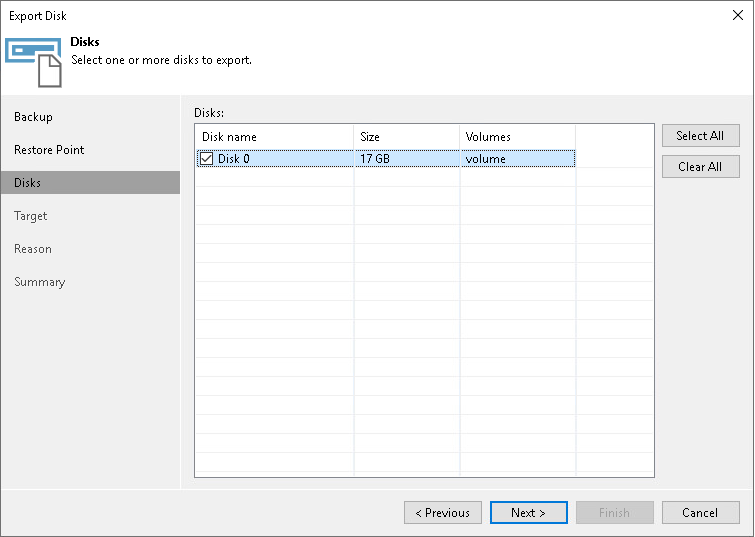Image resolution: width=755 pixels, height=537 pixels.
Task: Proceed with the Next button
Action: [529, 512]
